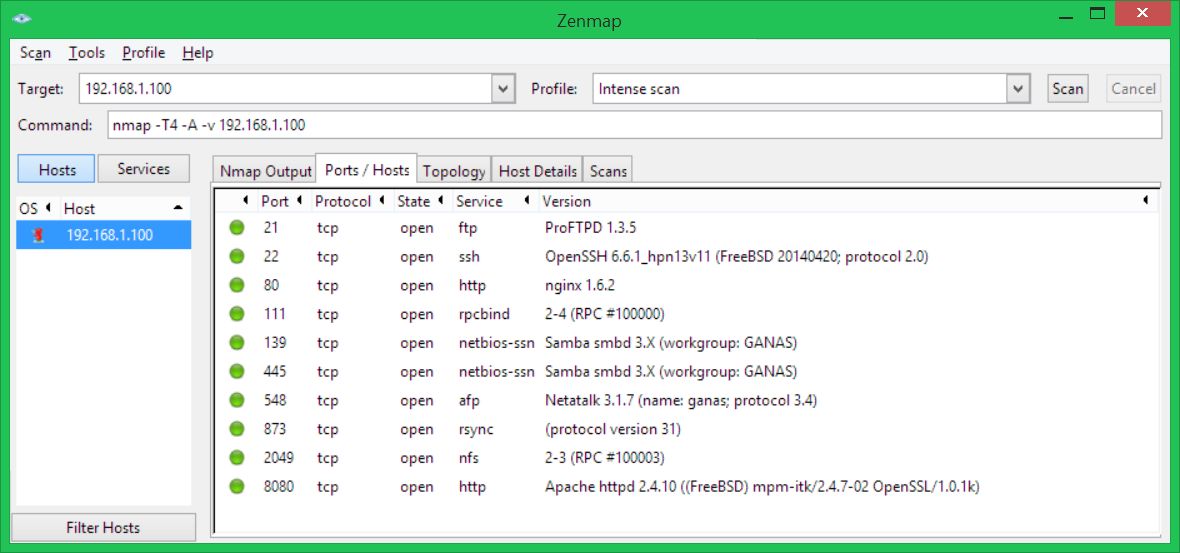Screen dimensions: 1180x553
Task: Sort the host list by Host column header
Action: pos(125,208)
